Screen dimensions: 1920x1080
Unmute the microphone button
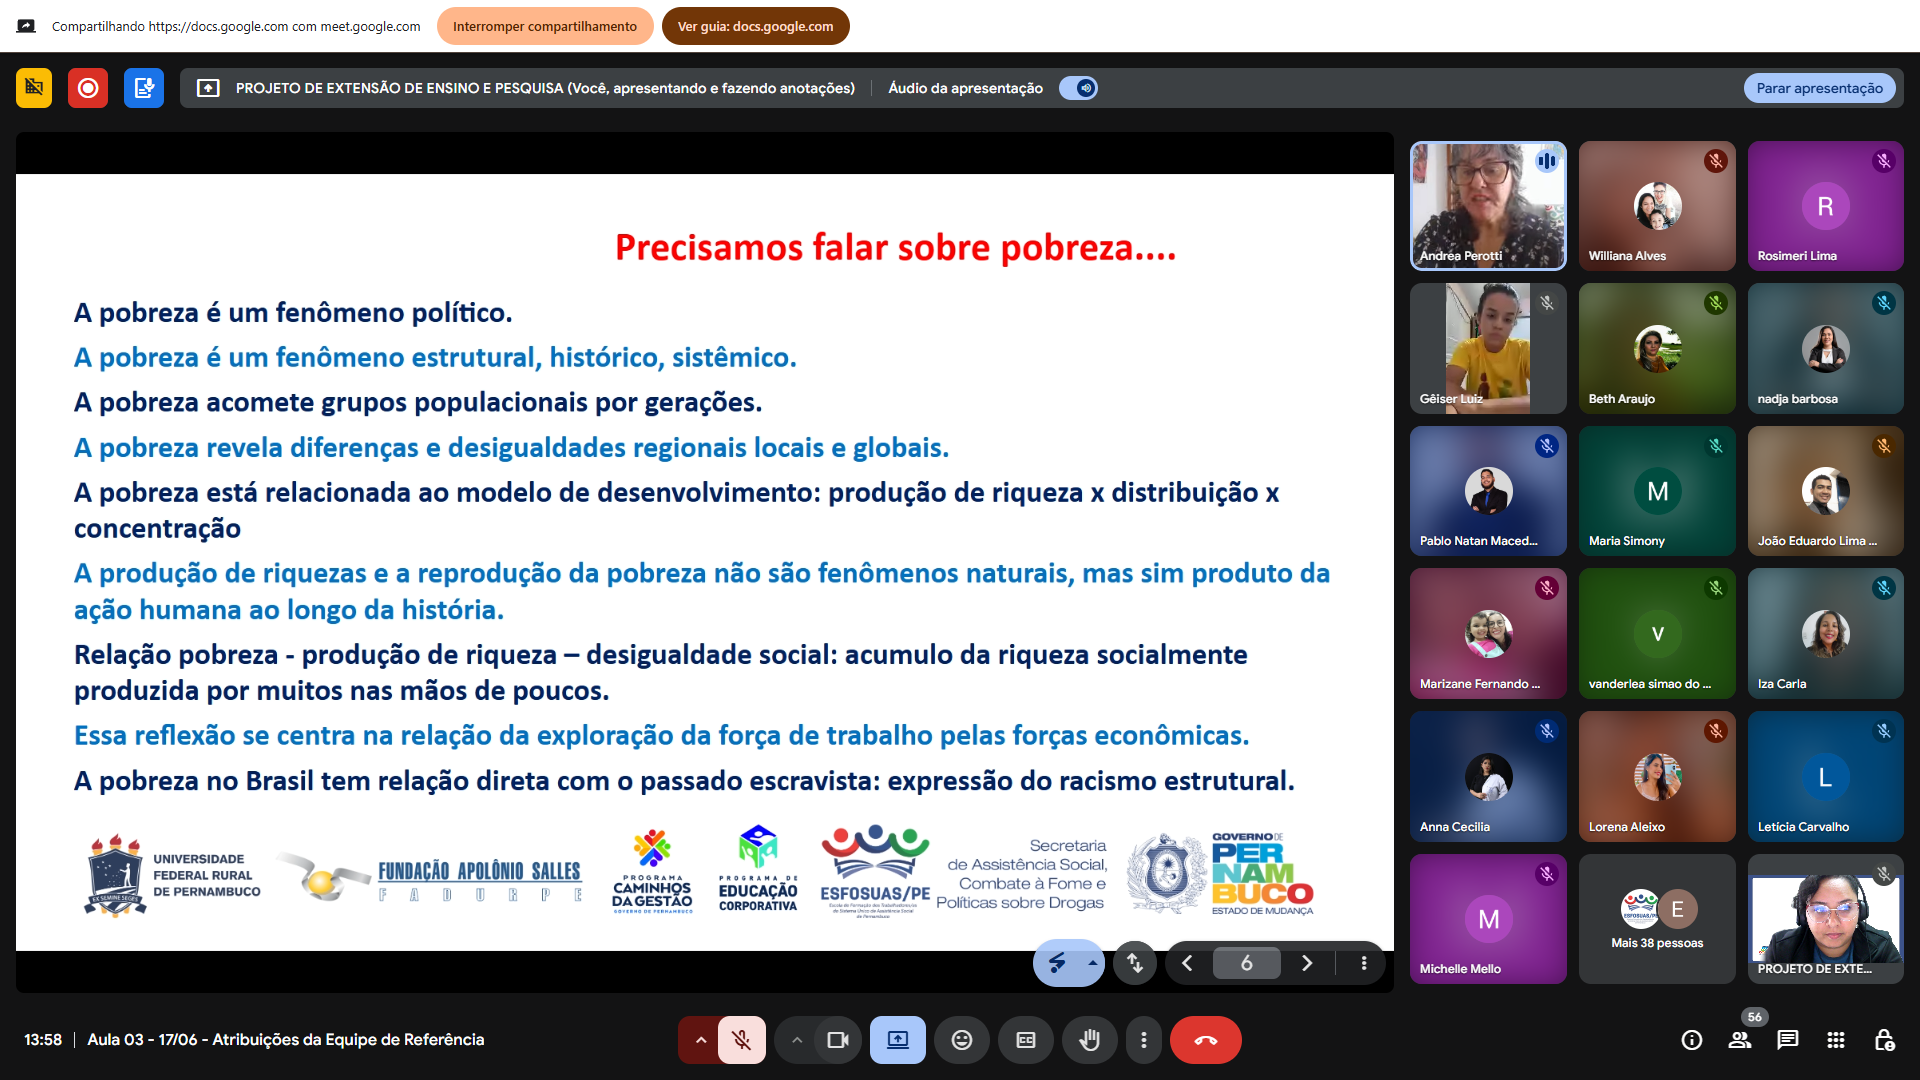click(x=741, y=1040)
